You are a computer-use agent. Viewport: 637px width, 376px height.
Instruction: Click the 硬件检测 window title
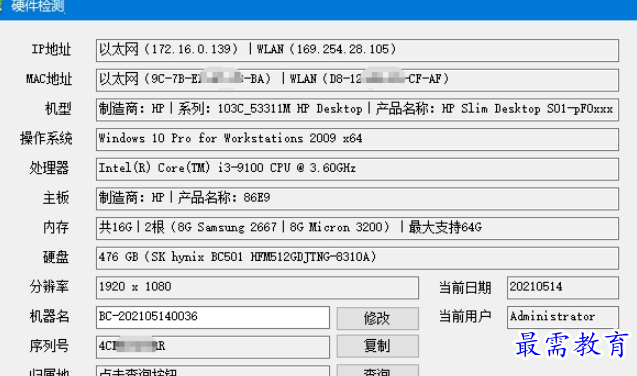[37, 6]
